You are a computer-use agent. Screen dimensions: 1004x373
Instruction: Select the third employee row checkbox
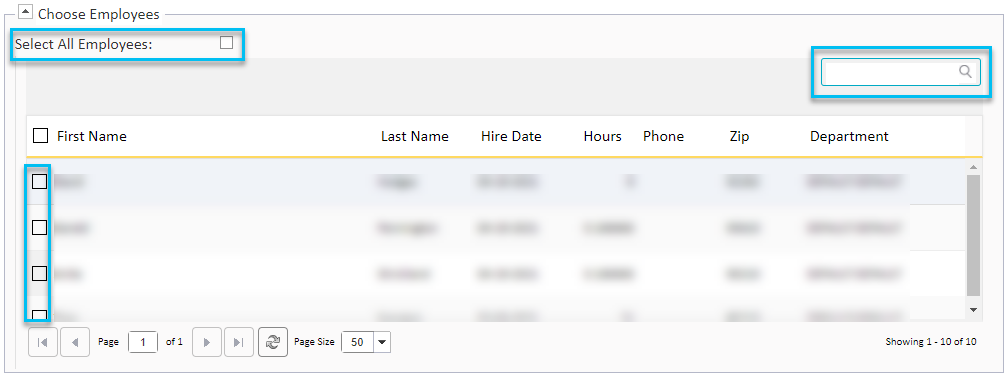coord(40,273)
